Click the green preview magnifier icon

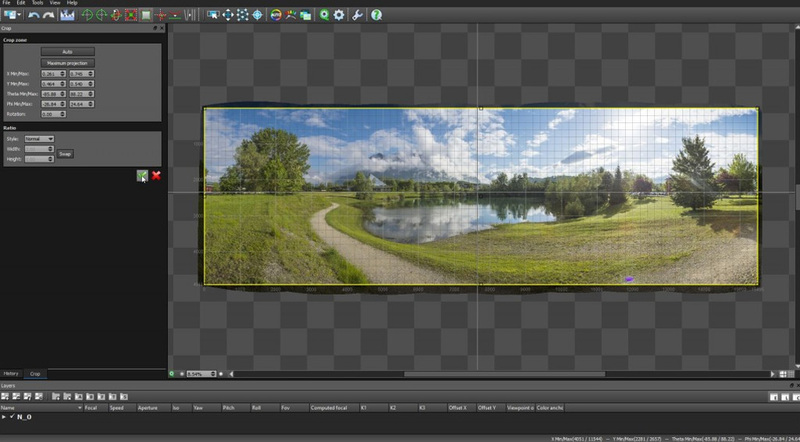click(x=324, y=15)
